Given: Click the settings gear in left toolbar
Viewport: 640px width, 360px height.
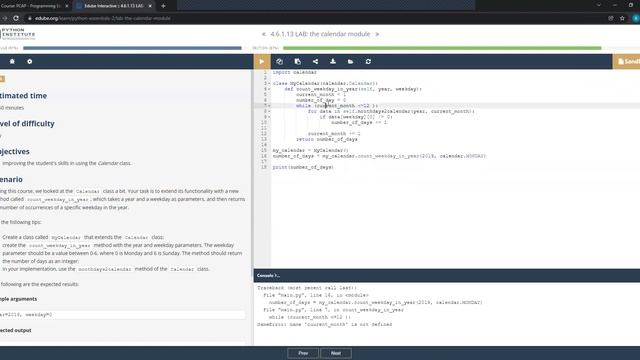Looking at the screenshot, I should [x=29, y=62].
